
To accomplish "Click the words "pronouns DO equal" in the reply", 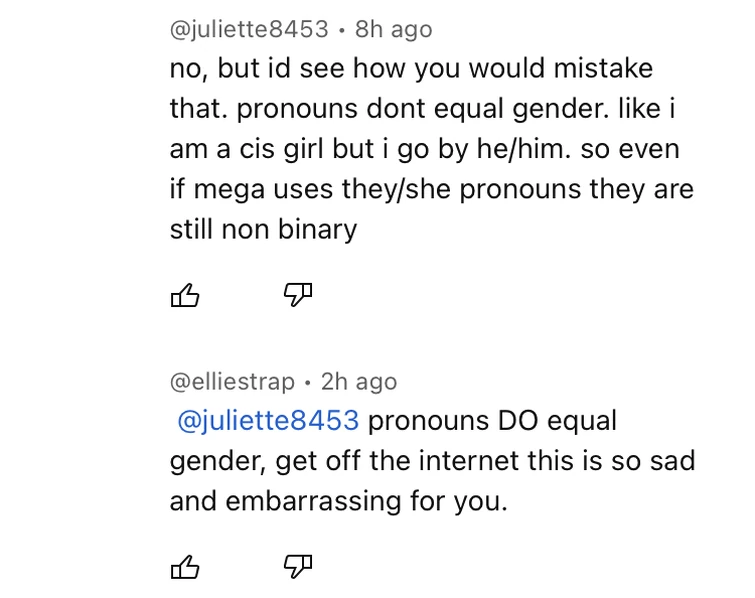I will click(x=492, y=421).
